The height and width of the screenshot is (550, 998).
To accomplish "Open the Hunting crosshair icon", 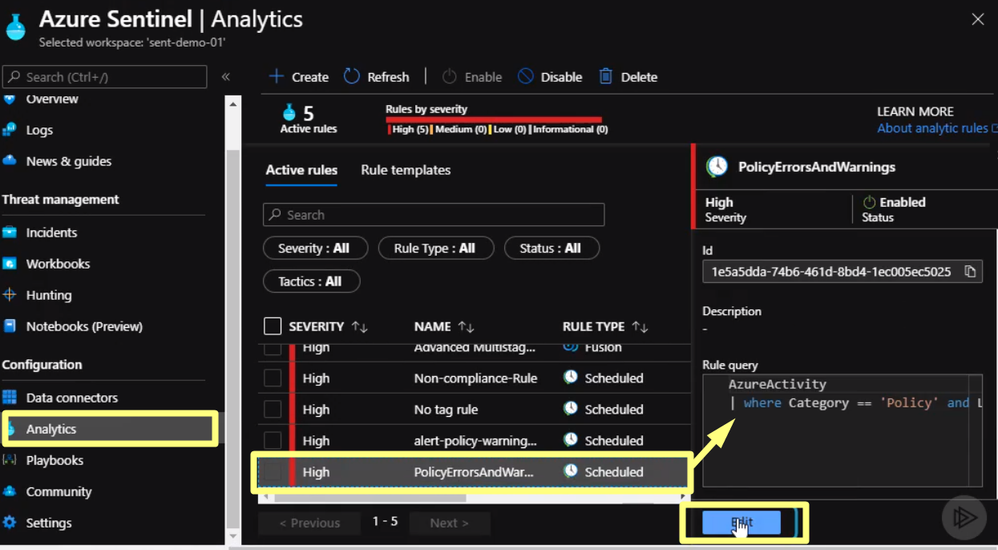I will pyautogui.click(x=10, y=295).
